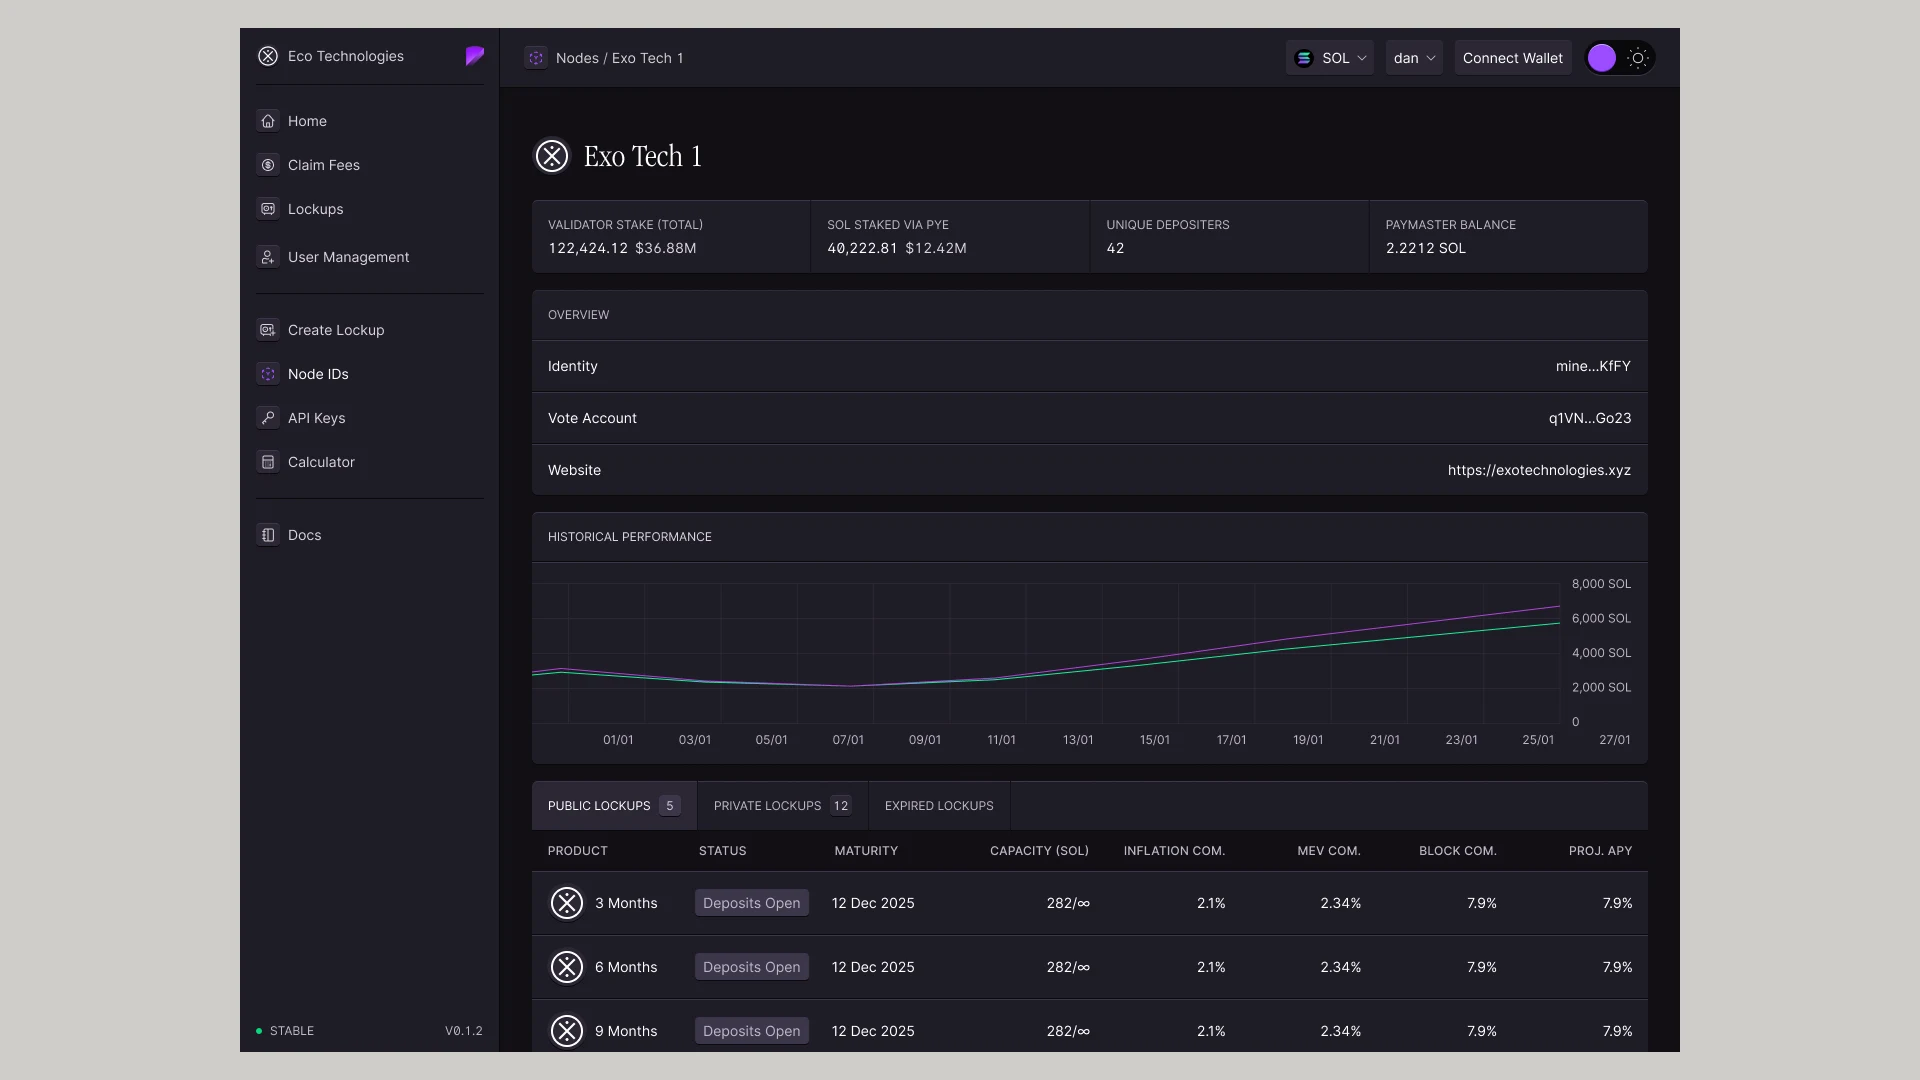Click the 12 Dec 2025 maturity for 6 Months
Image resolution: width=1920 pixels, height=1080 pixels.
[x=873, y=967]
